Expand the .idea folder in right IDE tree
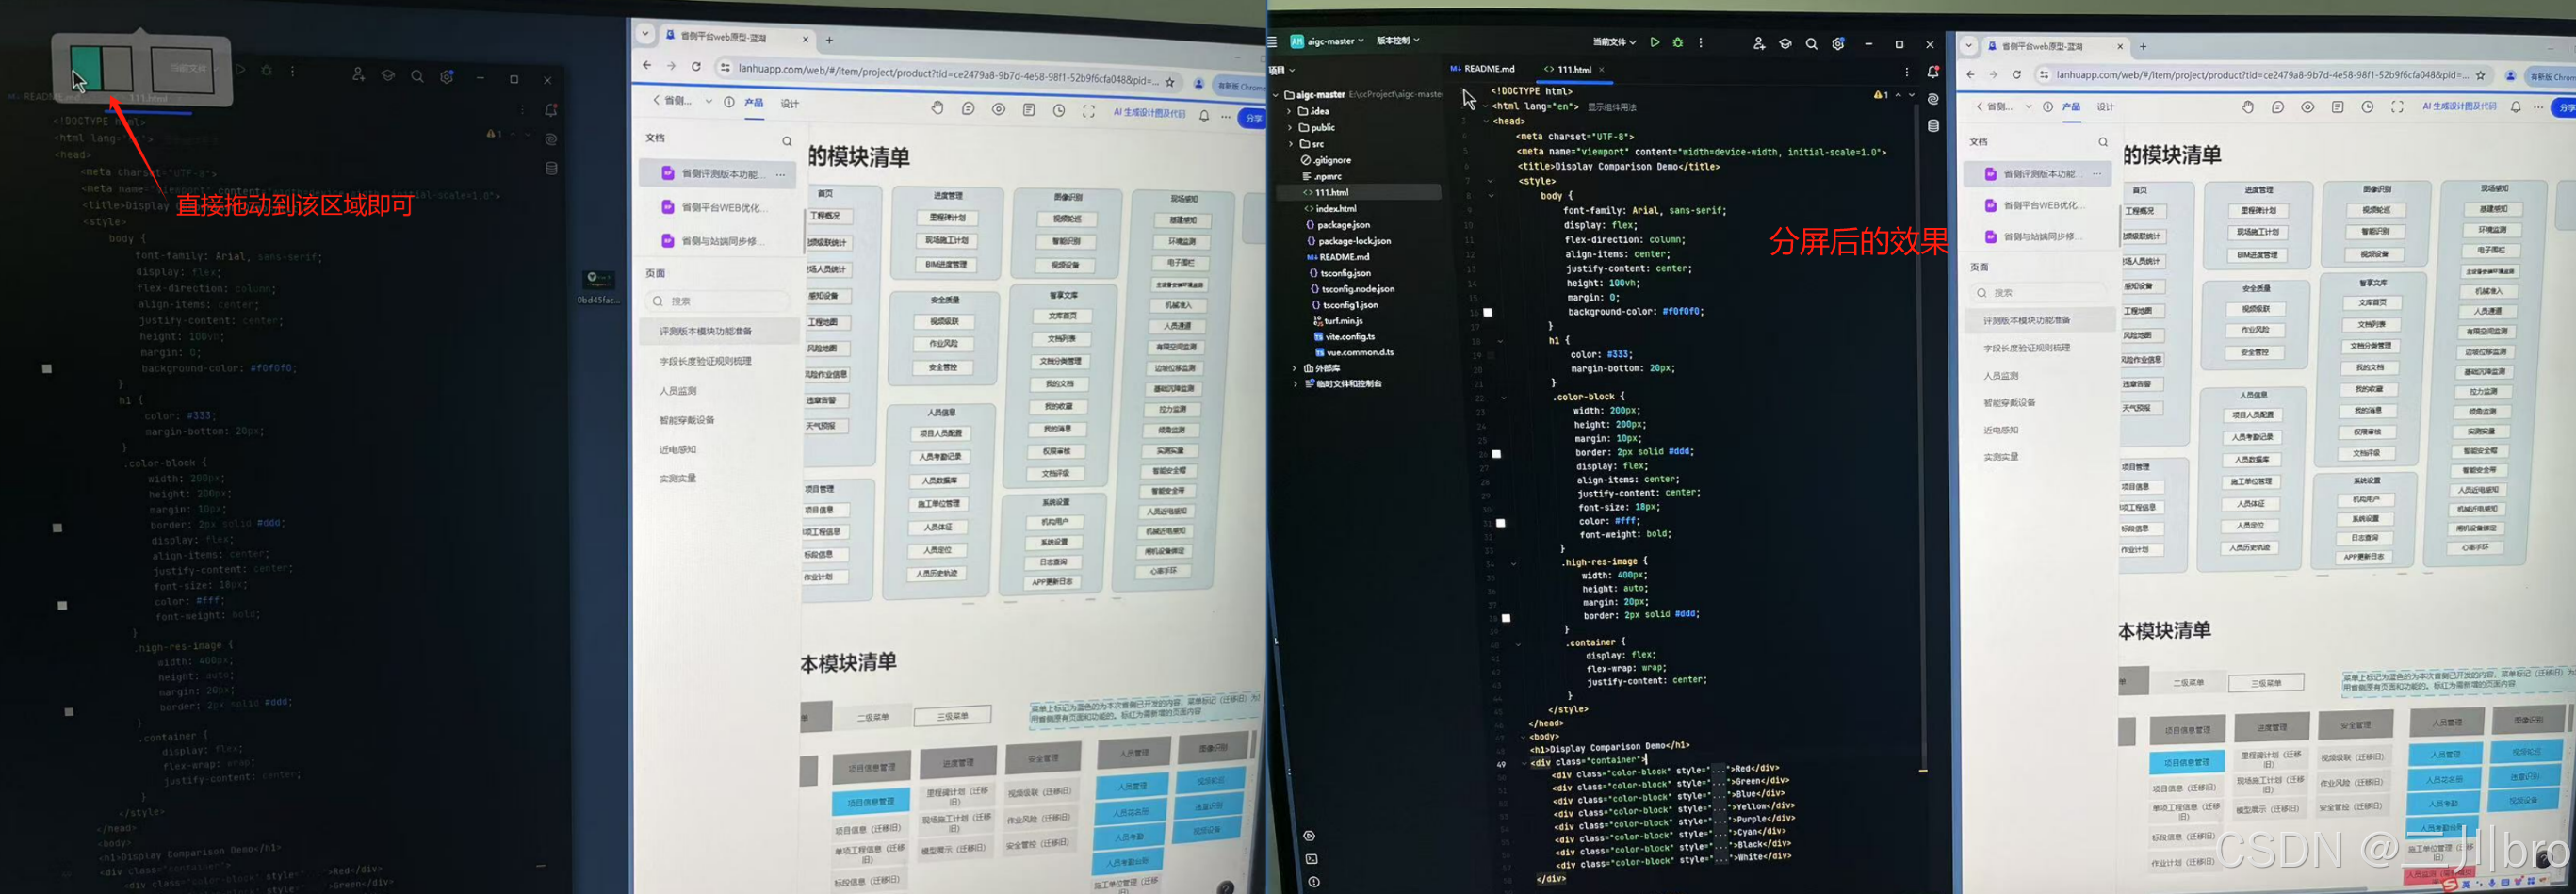The width and height of the screenshot is (2576, 894). pos(1290,112)
